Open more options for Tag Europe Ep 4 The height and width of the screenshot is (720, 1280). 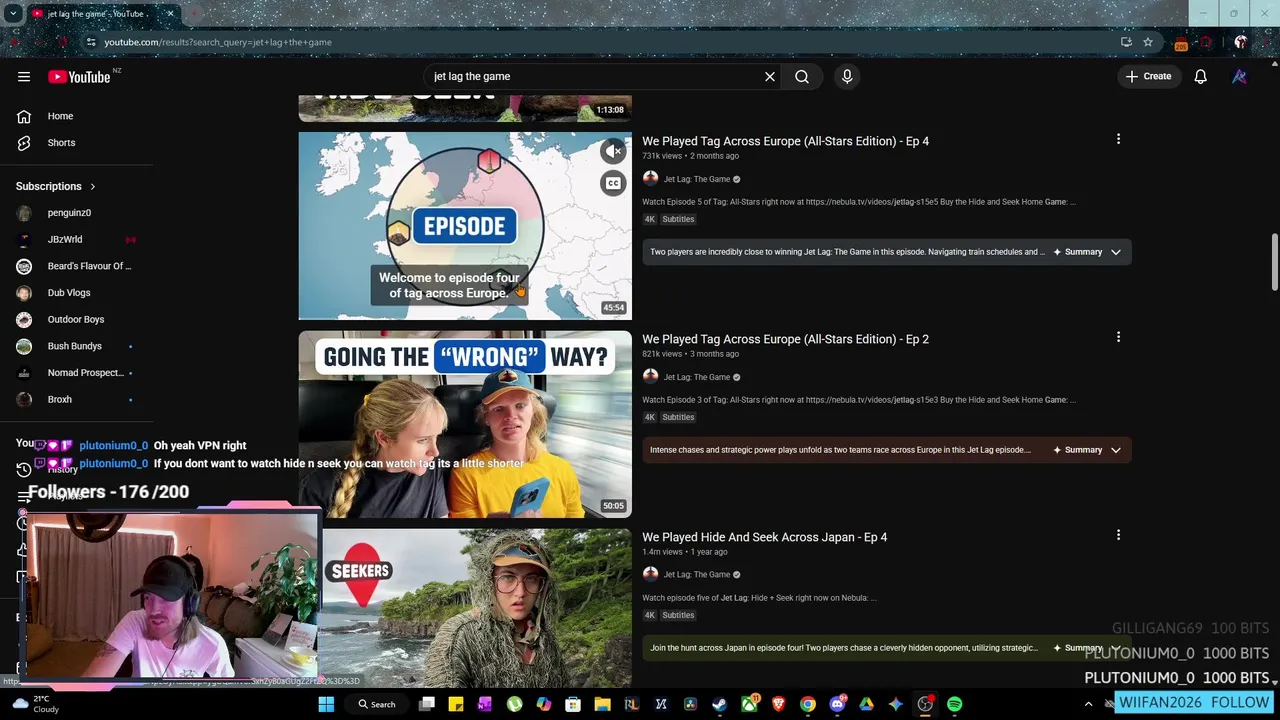tap(1118, 140)
